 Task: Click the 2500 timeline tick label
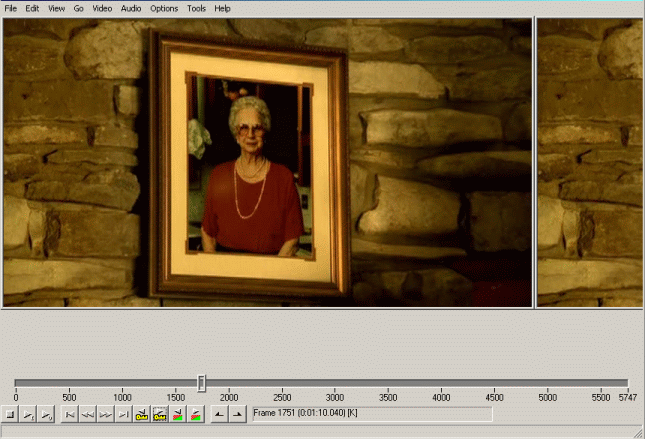point(282,397)
